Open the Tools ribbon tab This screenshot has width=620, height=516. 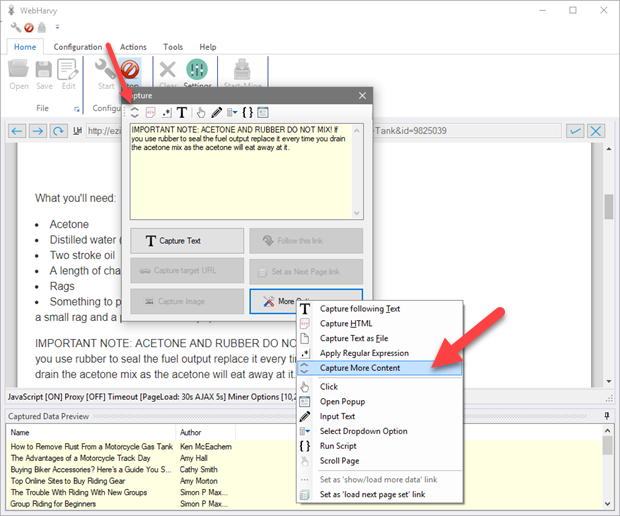[173, 47]
